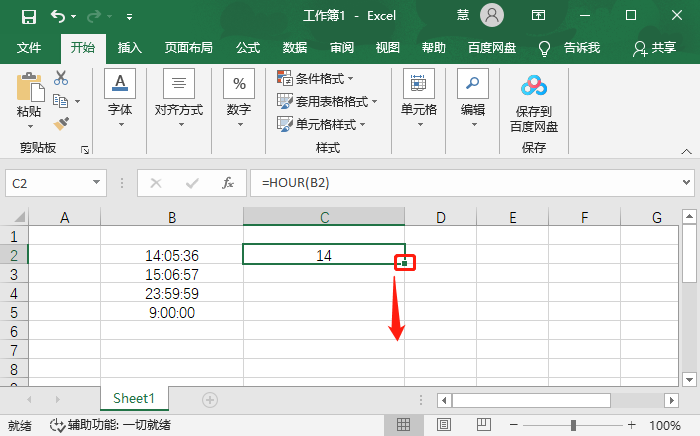Viewport: 700px width, 436px height.
Task: Select cell B3 containing 15:06:57
Action: pyautogui.click(x=172, y=274)
